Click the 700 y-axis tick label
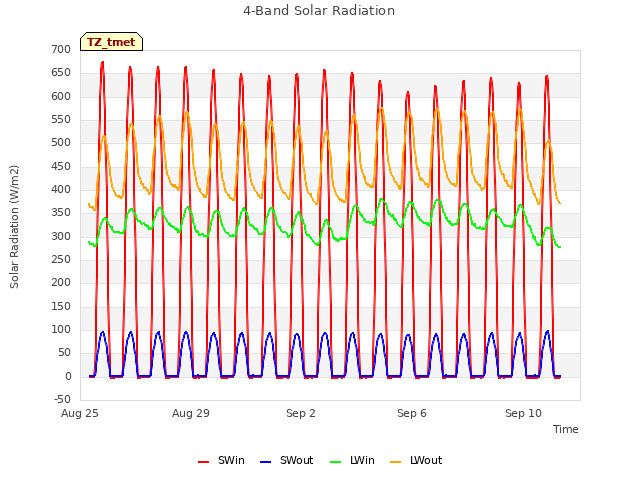The height and width of the screenshot is (480, 640). (61, 49)
